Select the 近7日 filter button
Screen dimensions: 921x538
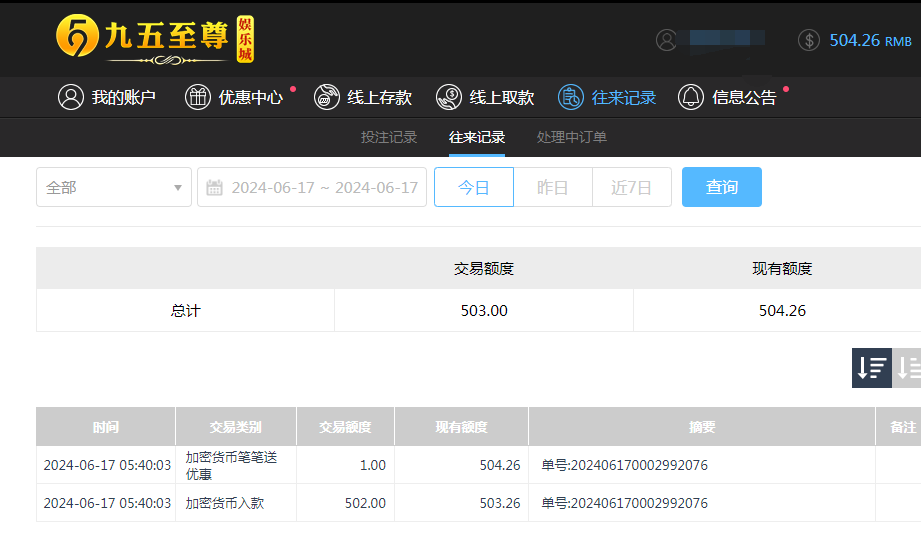(x=632, y=187)
